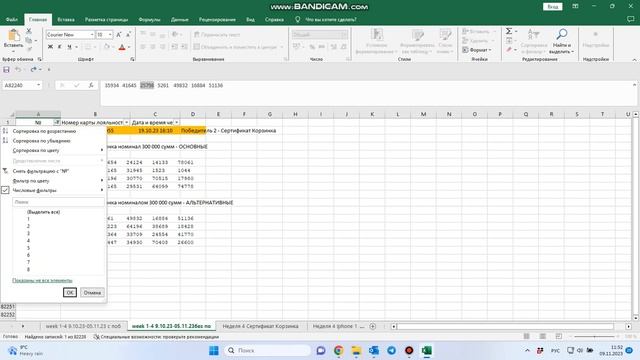Image resolution: width=640 pixels, height=360 pixels.
Task: Switch to Неделя 4 Iphone sheet tab
Action: [338, 326]
